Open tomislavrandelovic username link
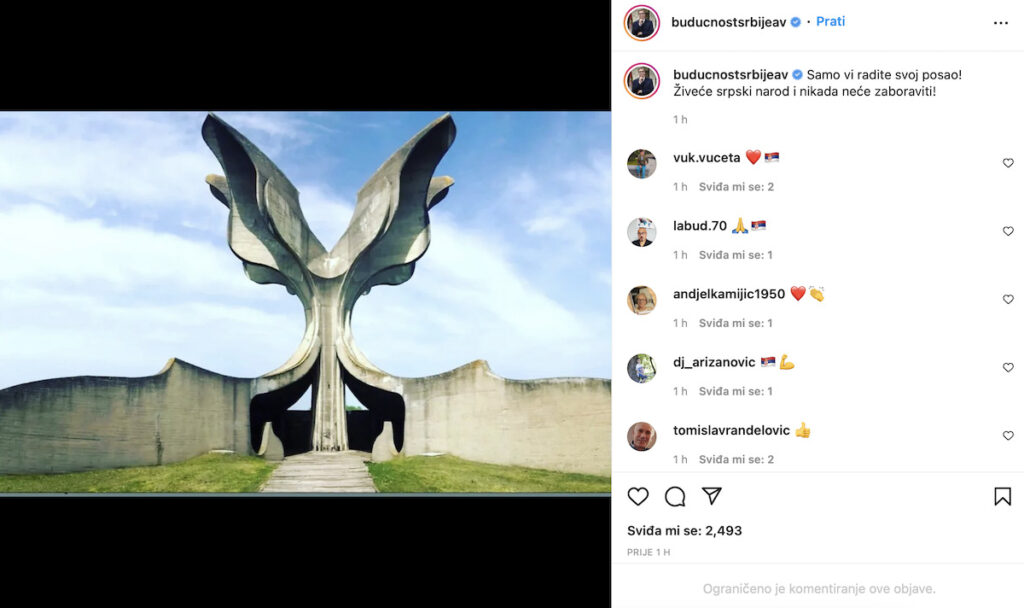The image size is (1024, 608). point(731,430)
